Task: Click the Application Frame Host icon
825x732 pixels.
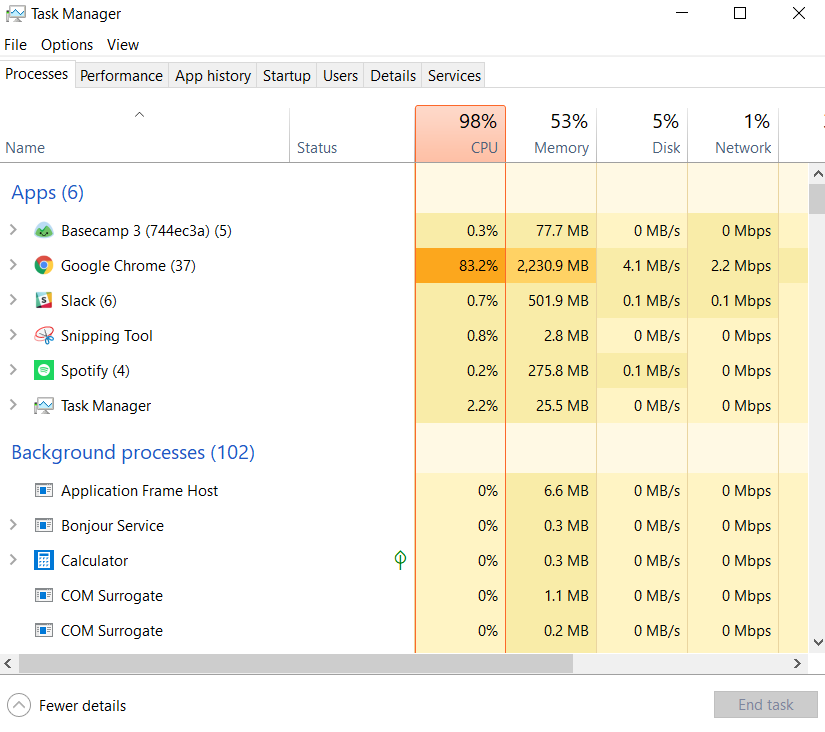Action: tap(44, 490)
